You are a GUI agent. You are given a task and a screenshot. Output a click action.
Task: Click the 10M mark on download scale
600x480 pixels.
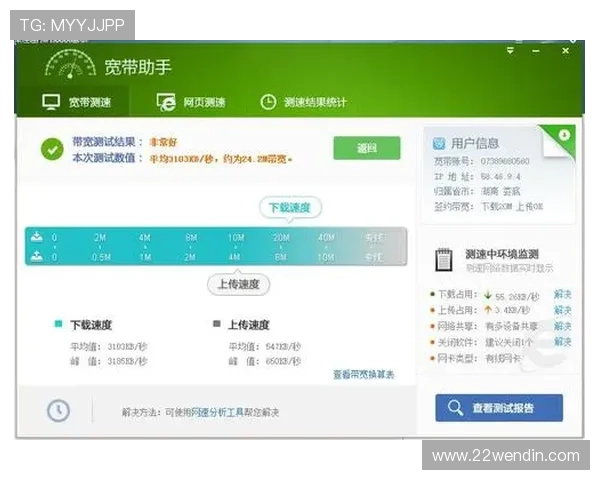click(236, 238)
